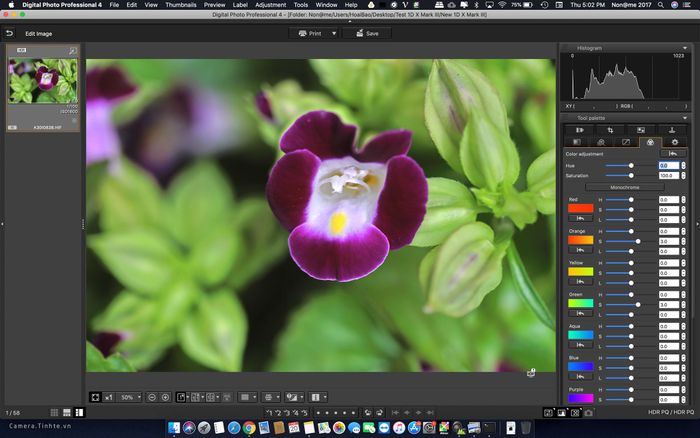700x438 pixels.
Task: Set the preview zoom to x1
Action: tap(109, 397)
